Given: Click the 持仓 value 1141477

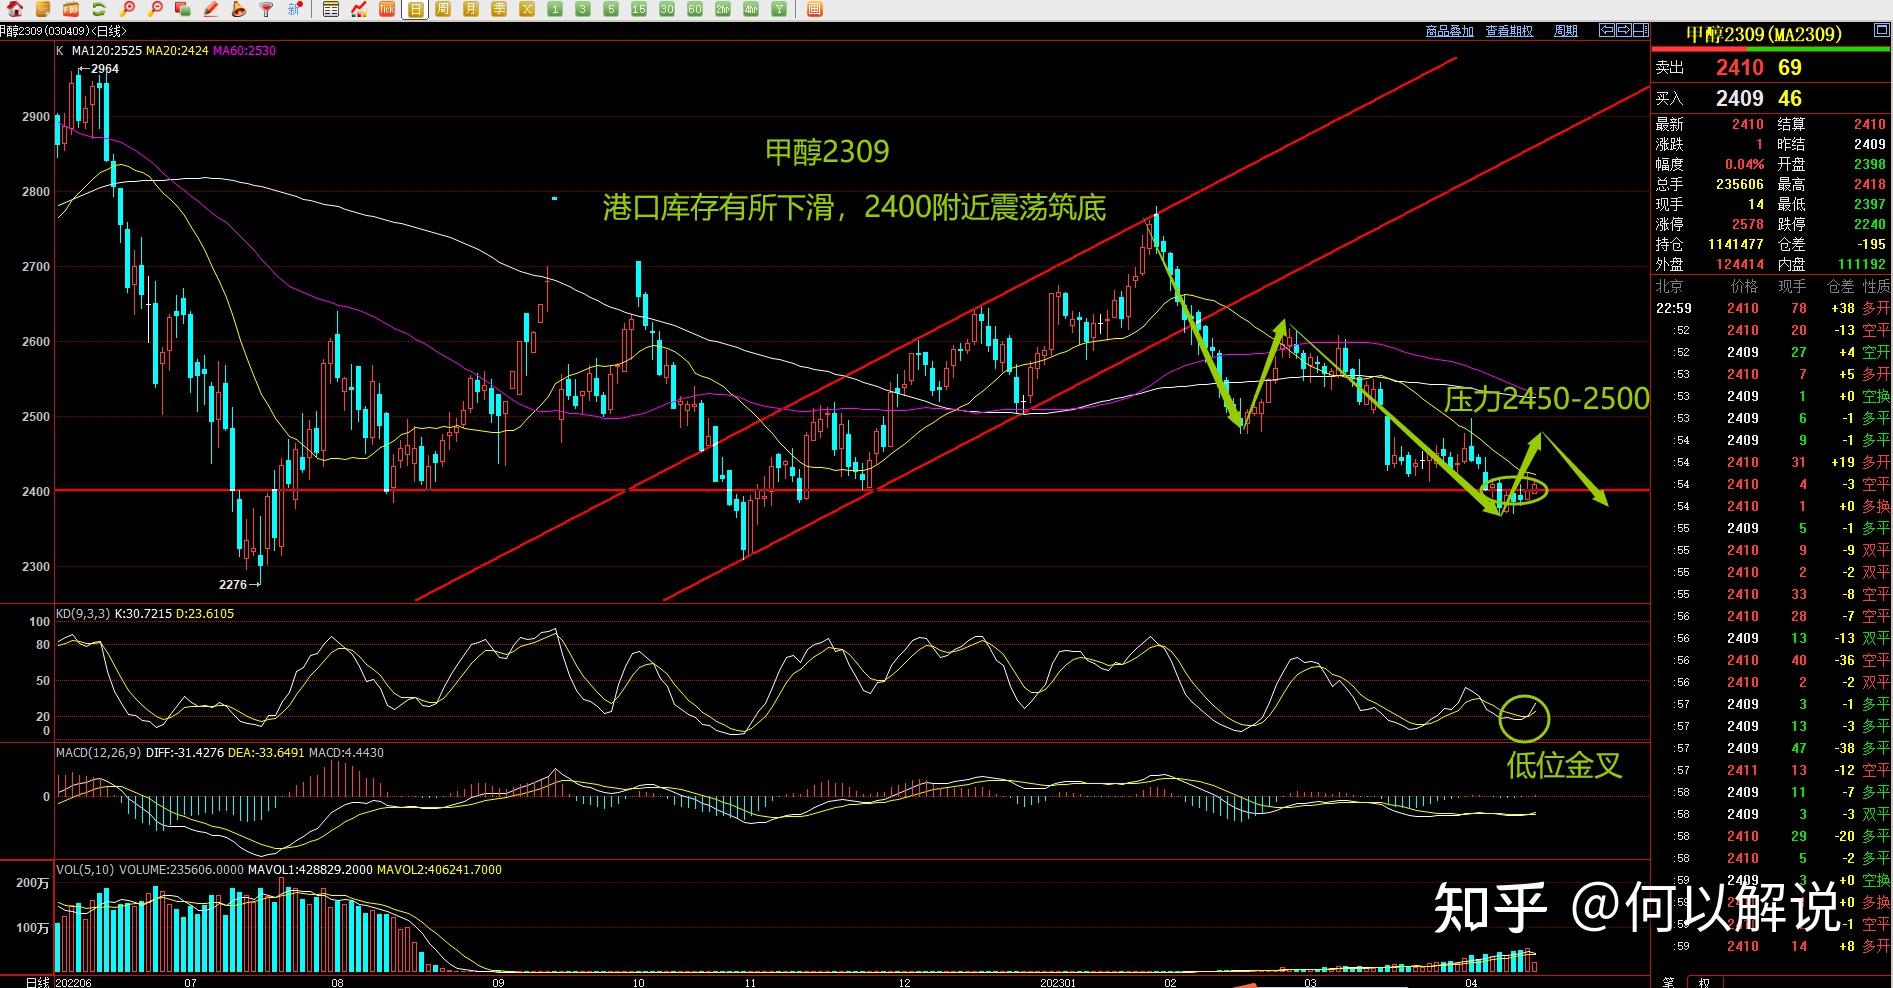Looking at the screenshot, I should (x=1735, y=244).
